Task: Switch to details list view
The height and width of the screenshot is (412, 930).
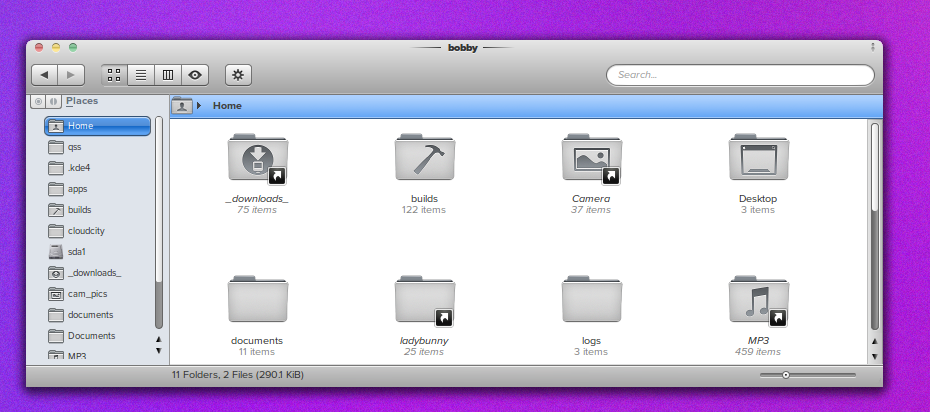Action: [x=141, y=75]
